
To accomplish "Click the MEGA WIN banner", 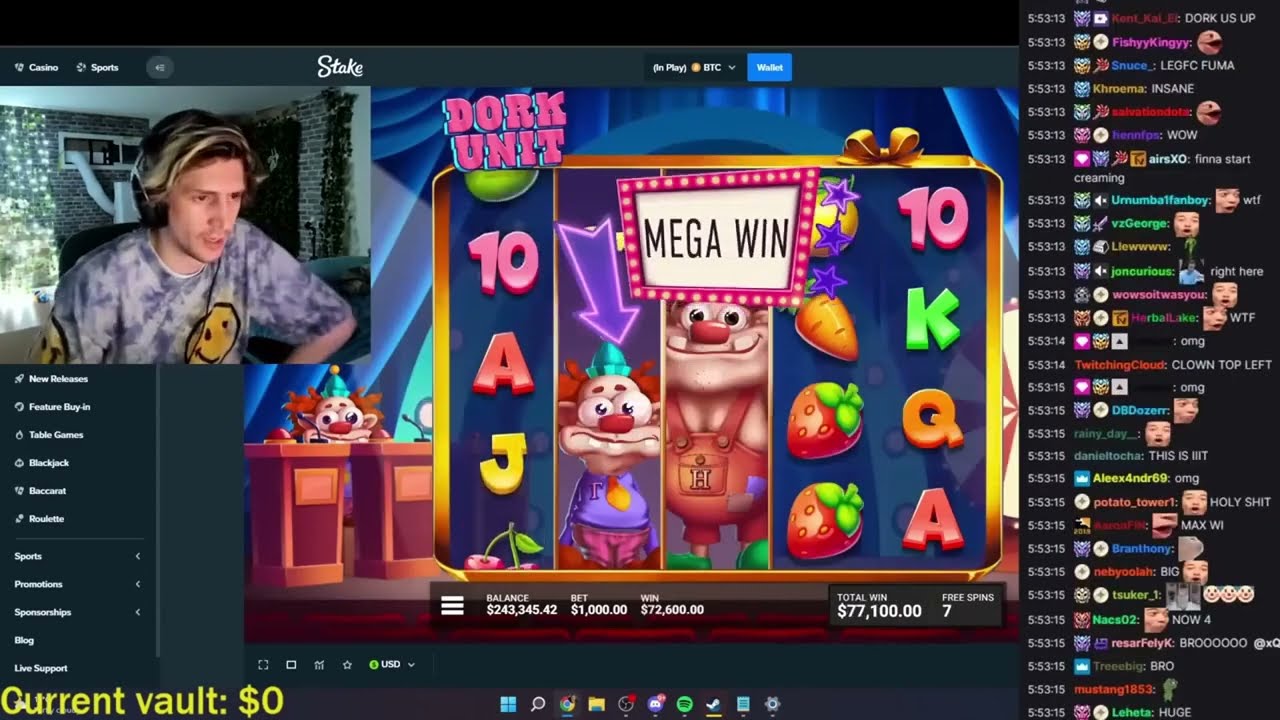I will point(716,236).
